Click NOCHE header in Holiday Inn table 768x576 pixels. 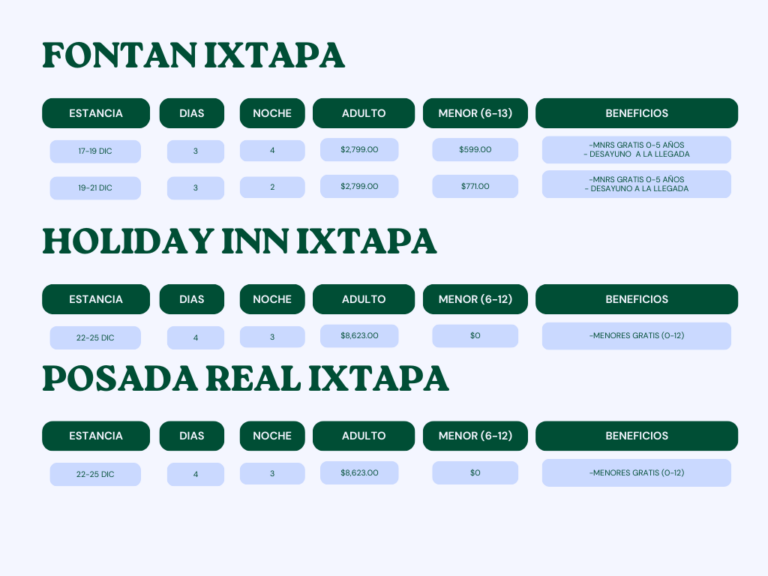272,299
